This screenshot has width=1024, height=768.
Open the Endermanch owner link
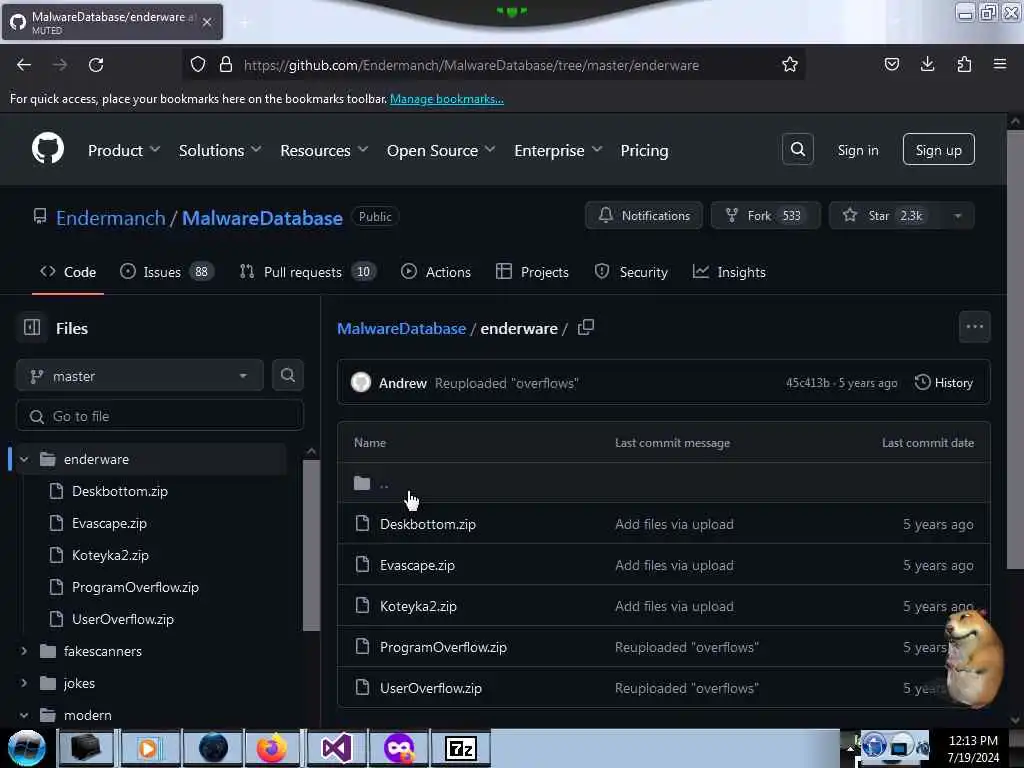point(110,217)
